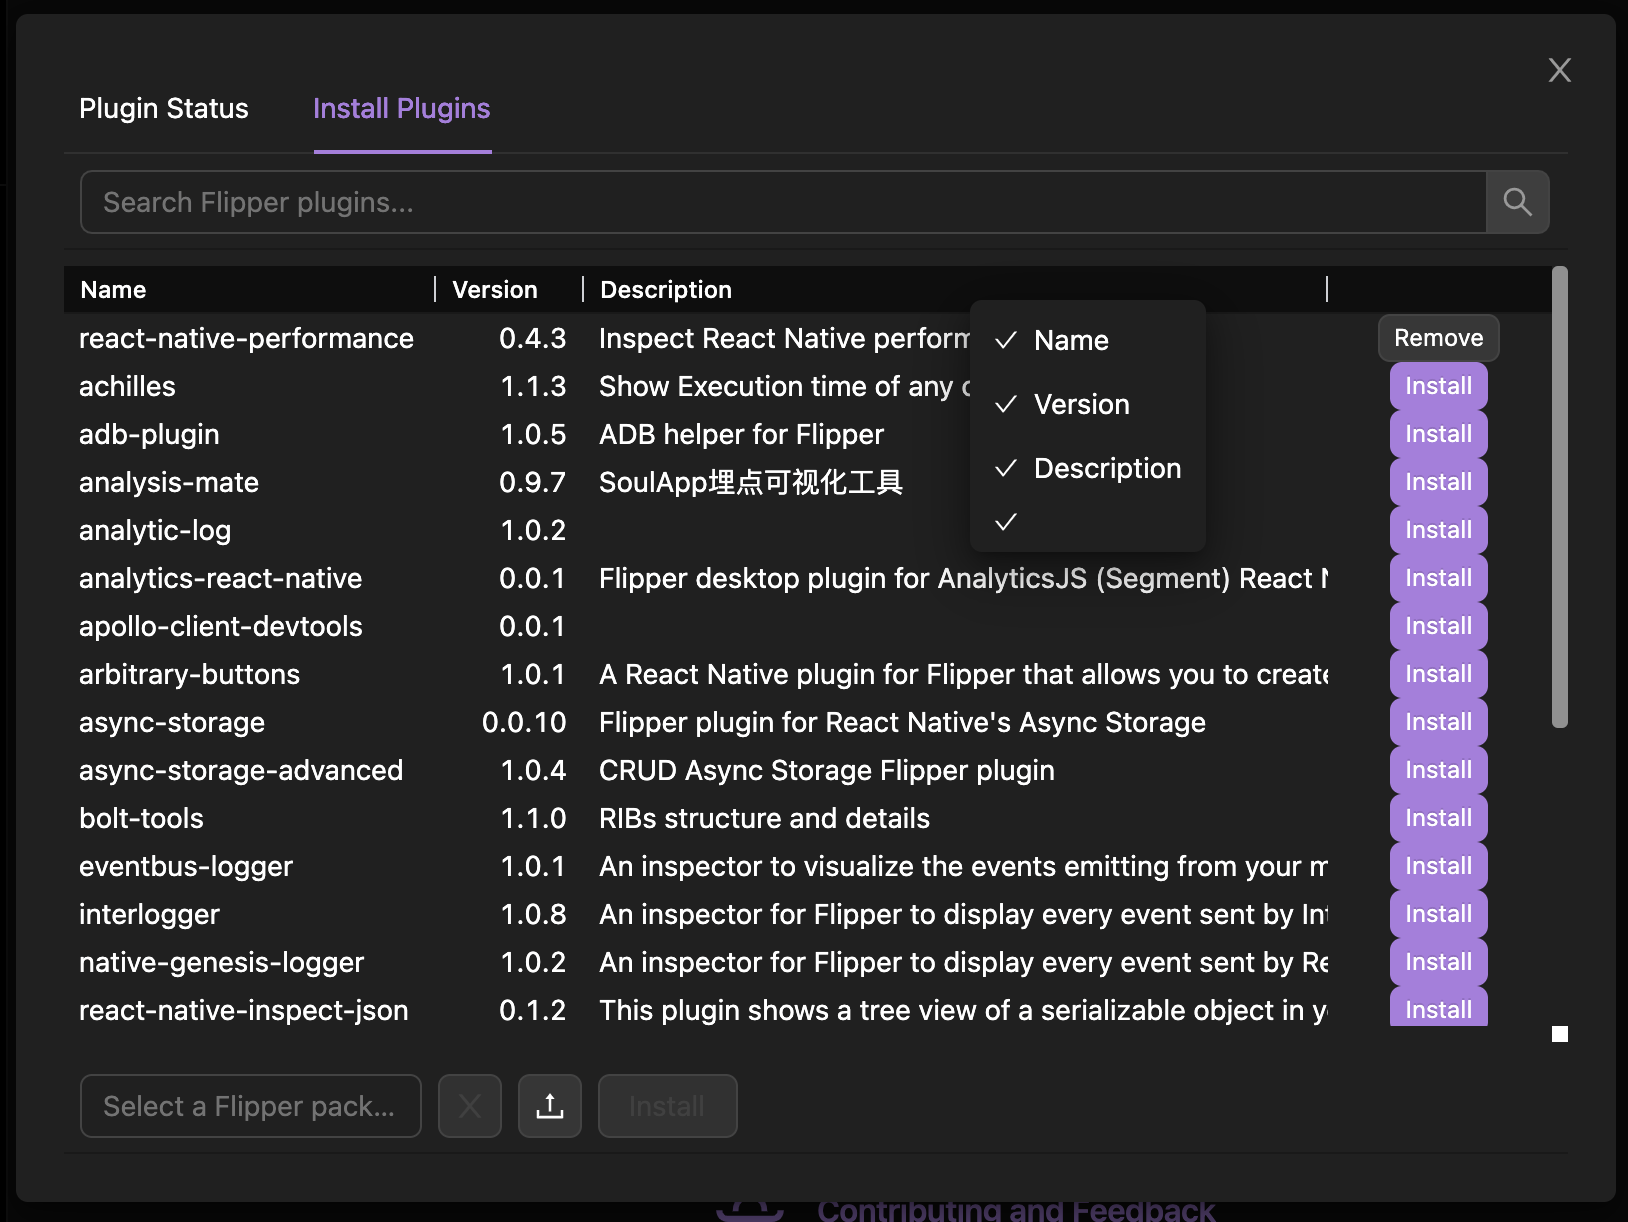
Task: Install the adb-plugin plugin
Action: 1438,434
